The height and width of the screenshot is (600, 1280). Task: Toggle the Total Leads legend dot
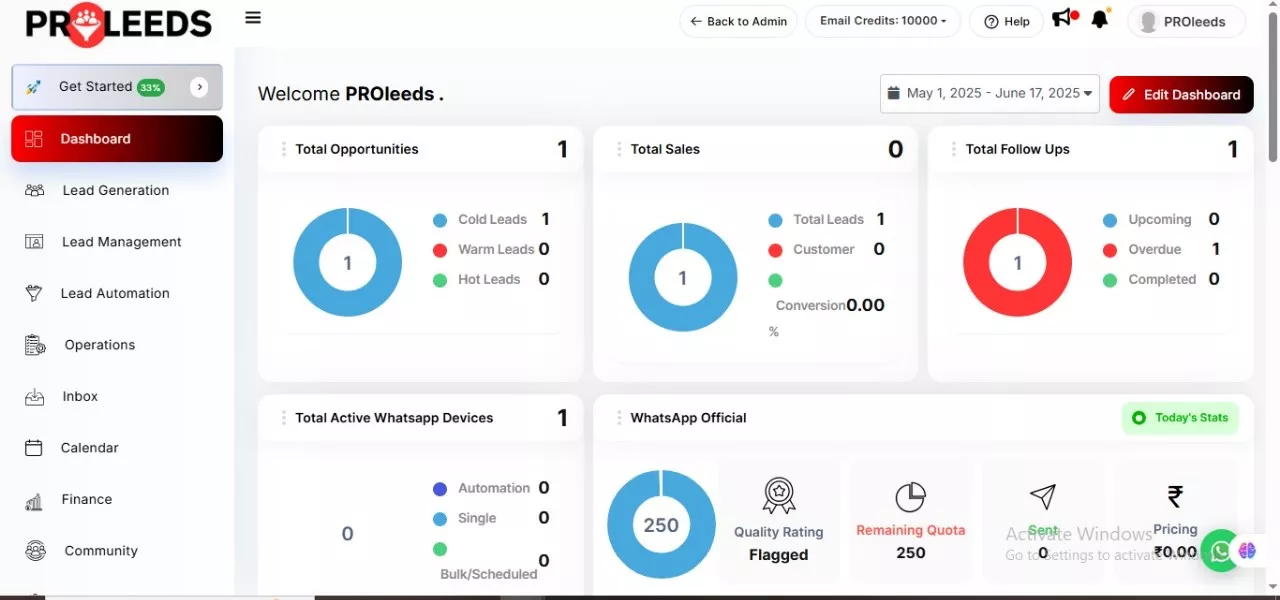pyautogui.click(x=775, y=220)
